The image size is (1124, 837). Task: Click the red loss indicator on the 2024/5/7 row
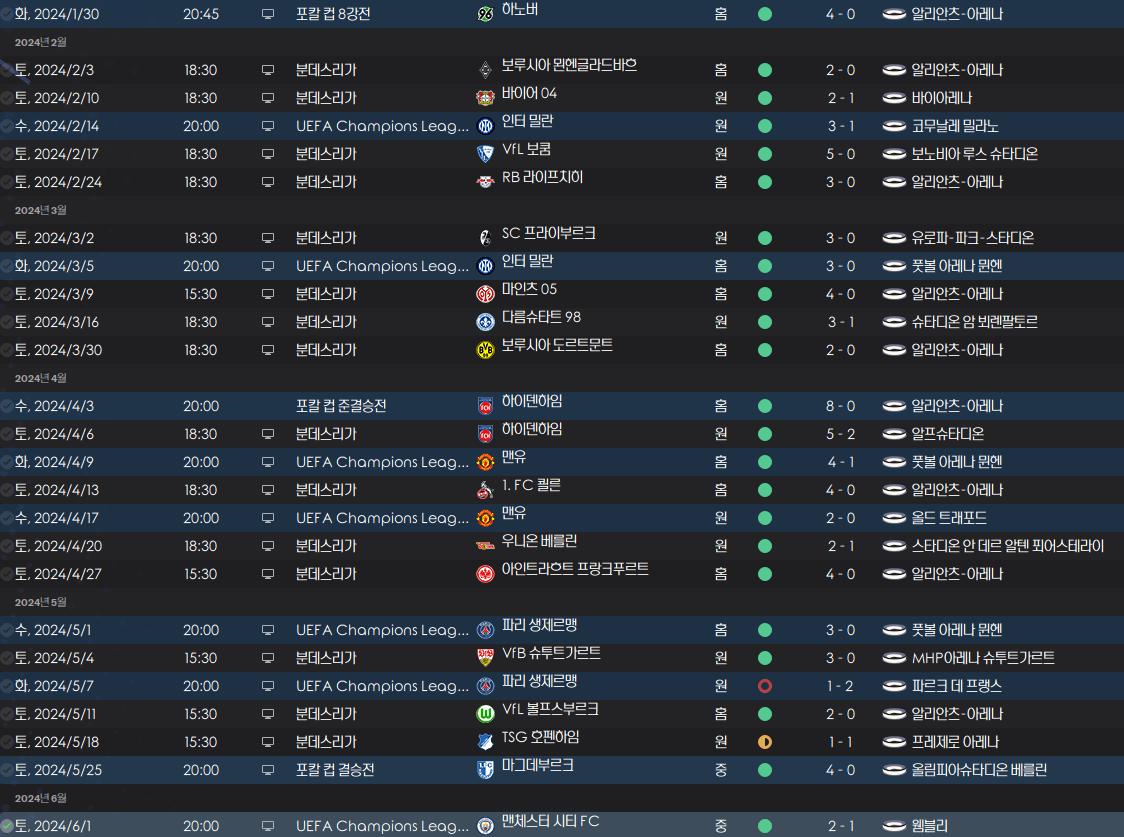(x=765, y=686)
